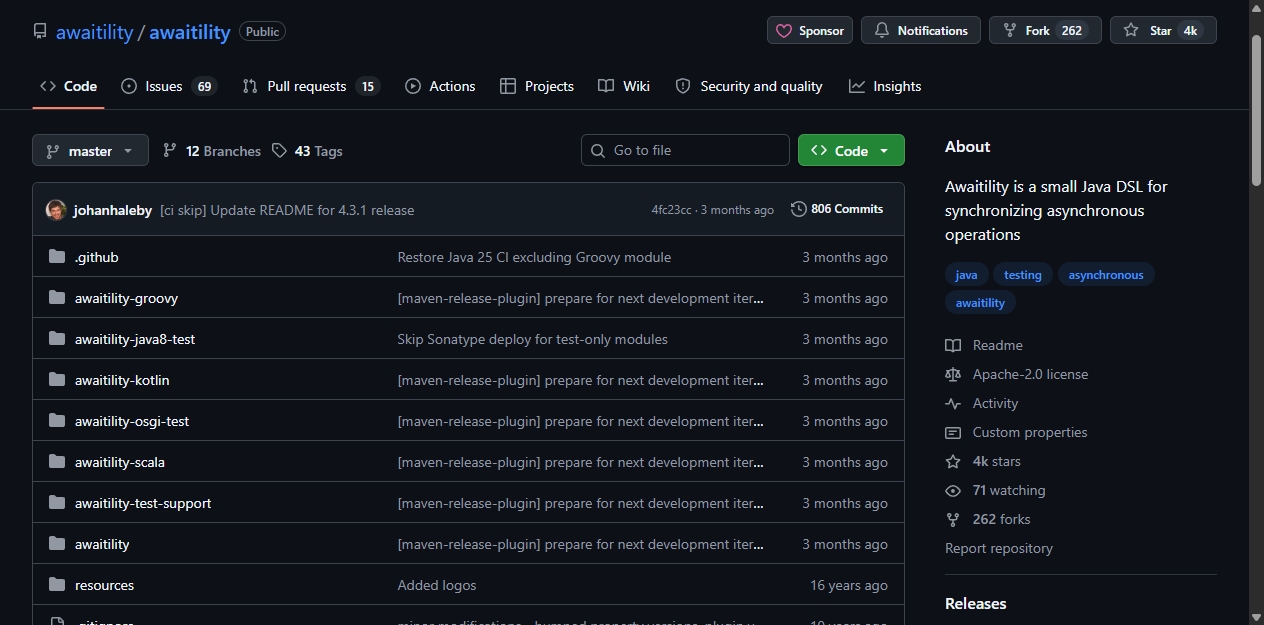Viewport: 1264px width, 625px height.
Task: Click the folder icon for awaitility-test-support
Action: (x=57, y=503)
